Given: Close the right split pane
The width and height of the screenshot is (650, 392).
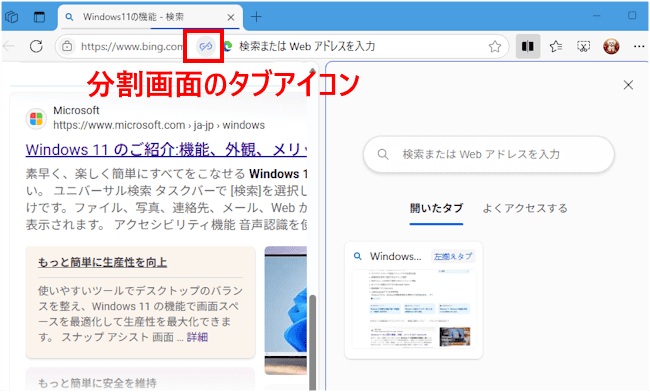Looking at the screenshot, I should 628,85.
